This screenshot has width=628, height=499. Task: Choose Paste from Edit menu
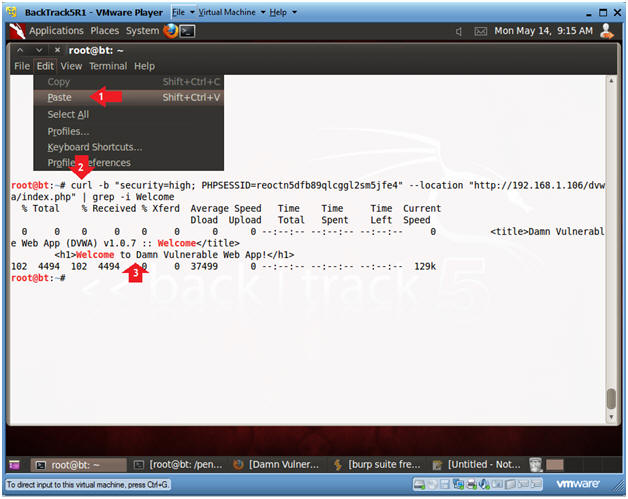tap(129, 97)
